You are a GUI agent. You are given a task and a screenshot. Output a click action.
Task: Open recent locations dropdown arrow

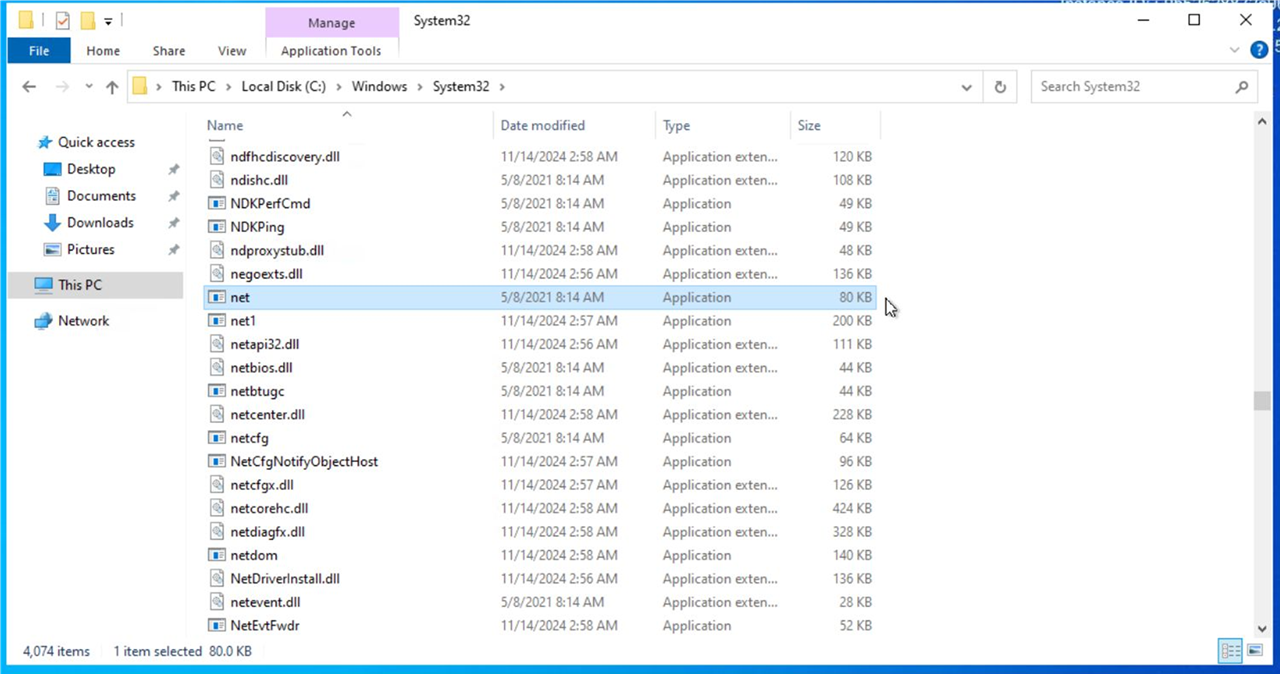pyautogui.click(x=86, y=87)
